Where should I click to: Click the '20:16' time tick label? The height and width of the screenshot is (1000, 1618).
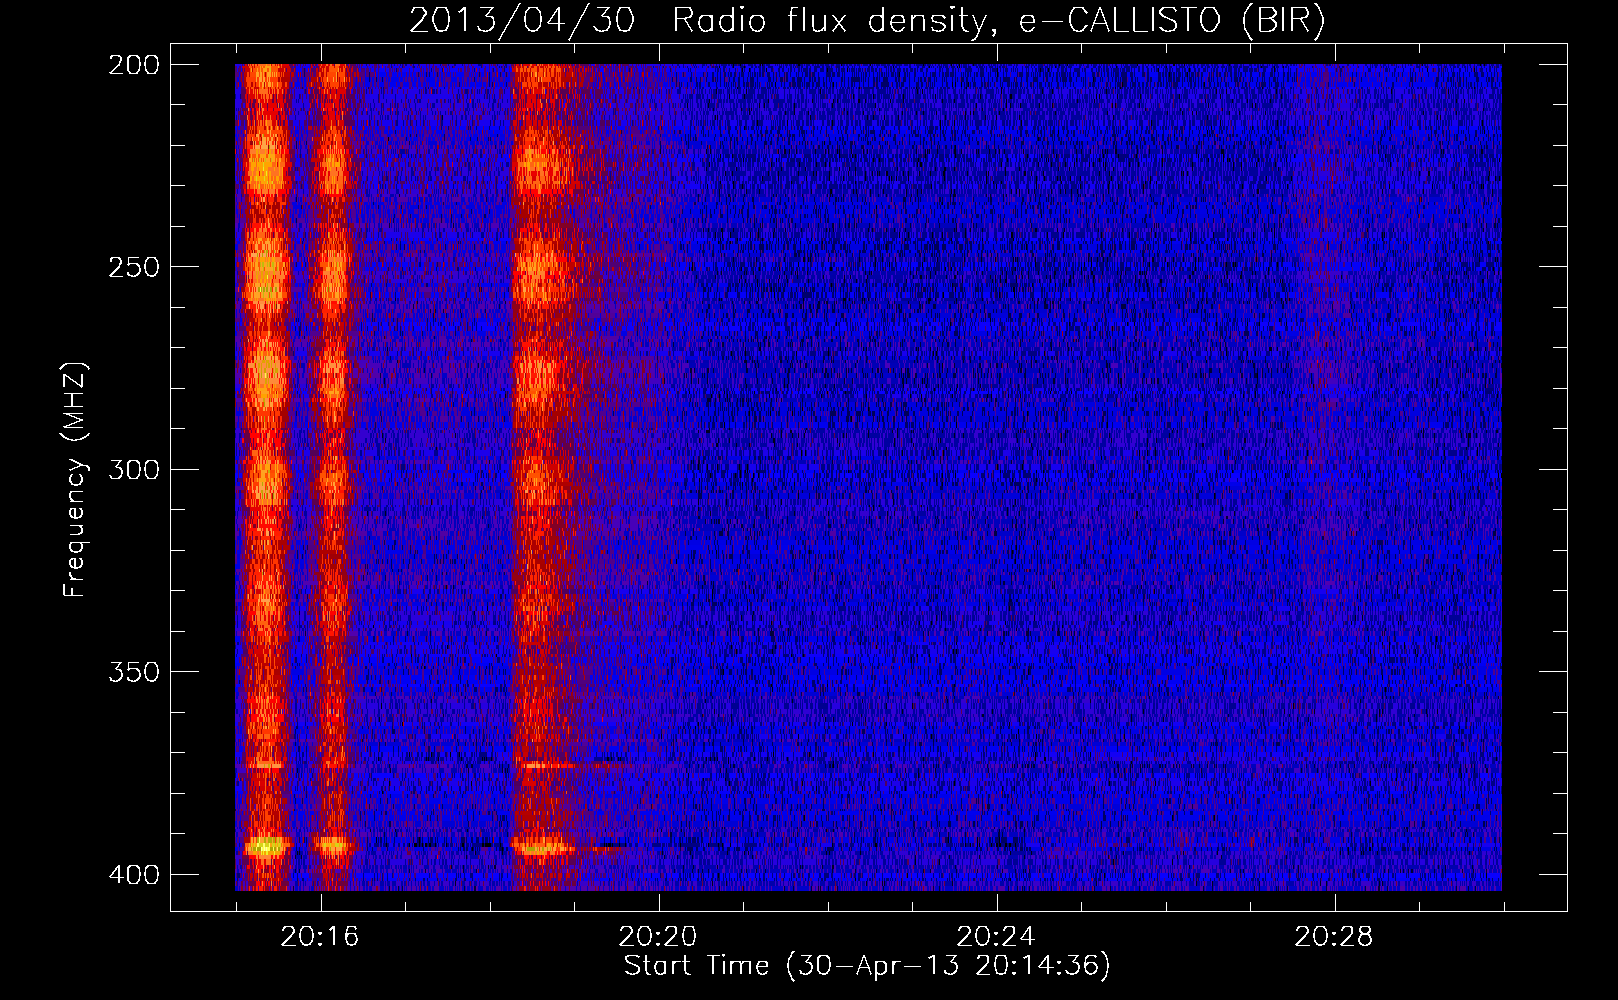320,937
